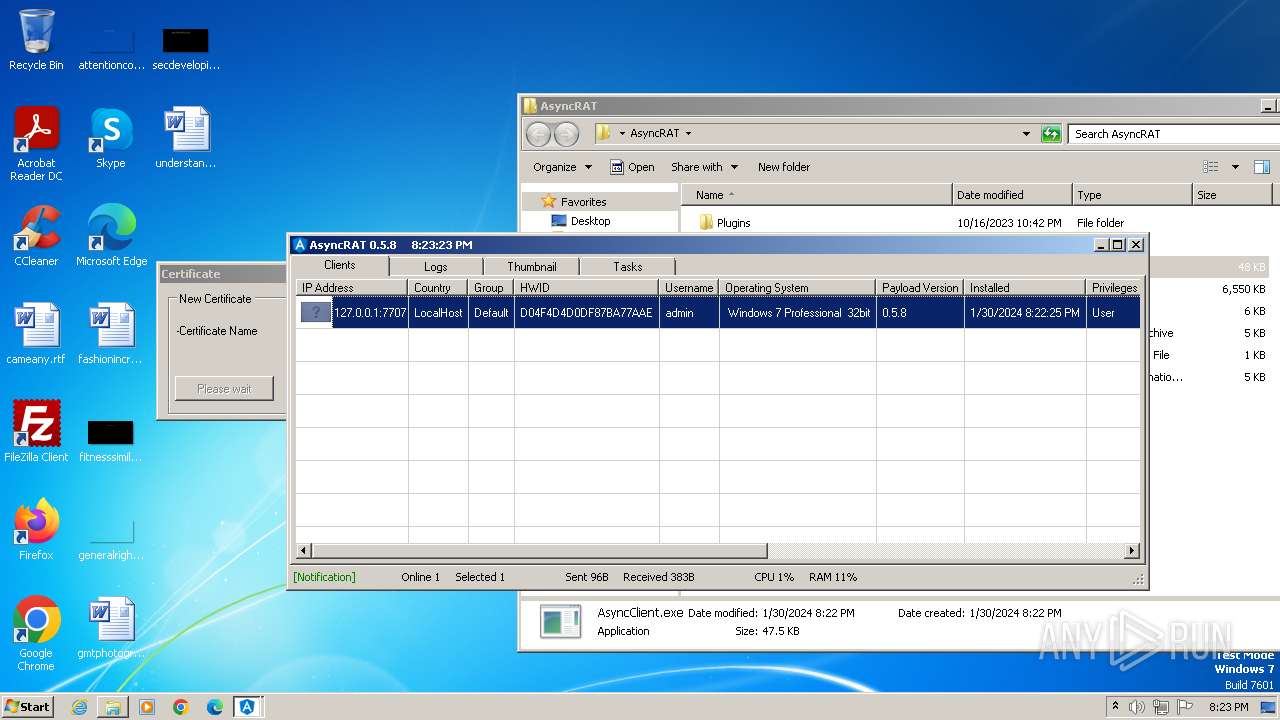
Task: Click the left arrow of AsyncRAT horizontal scrollbar
Action: pos(304,551)
